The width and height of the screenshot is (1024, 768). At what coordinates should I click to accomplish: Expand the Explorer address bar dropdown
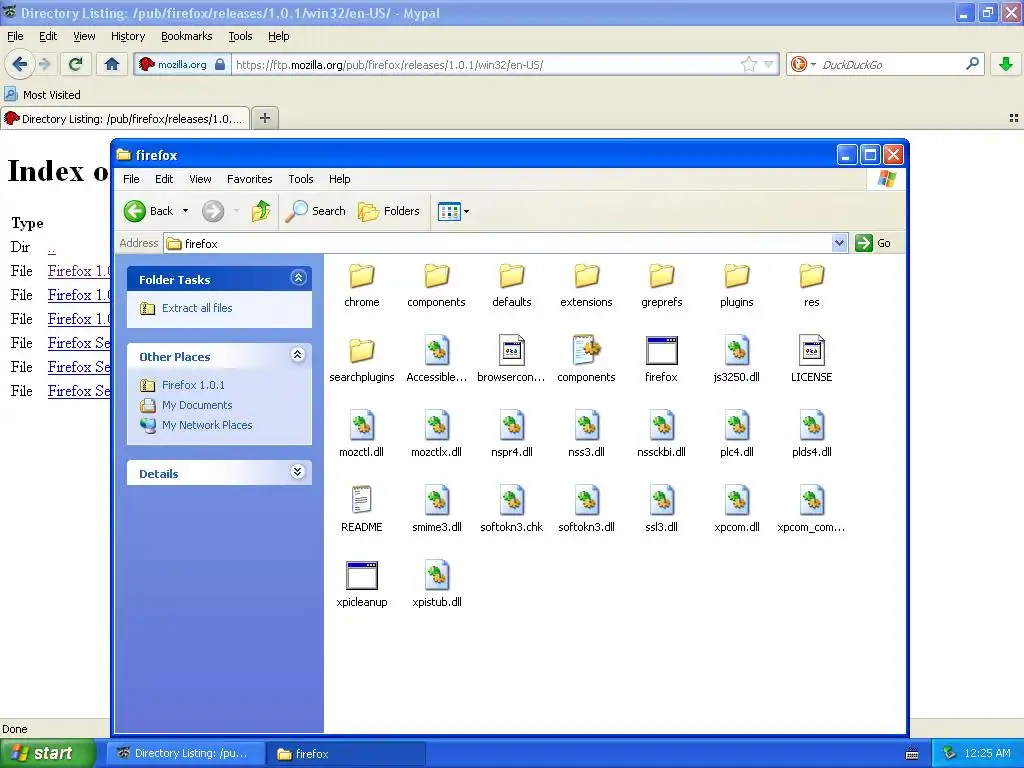(x=839, y=243)
